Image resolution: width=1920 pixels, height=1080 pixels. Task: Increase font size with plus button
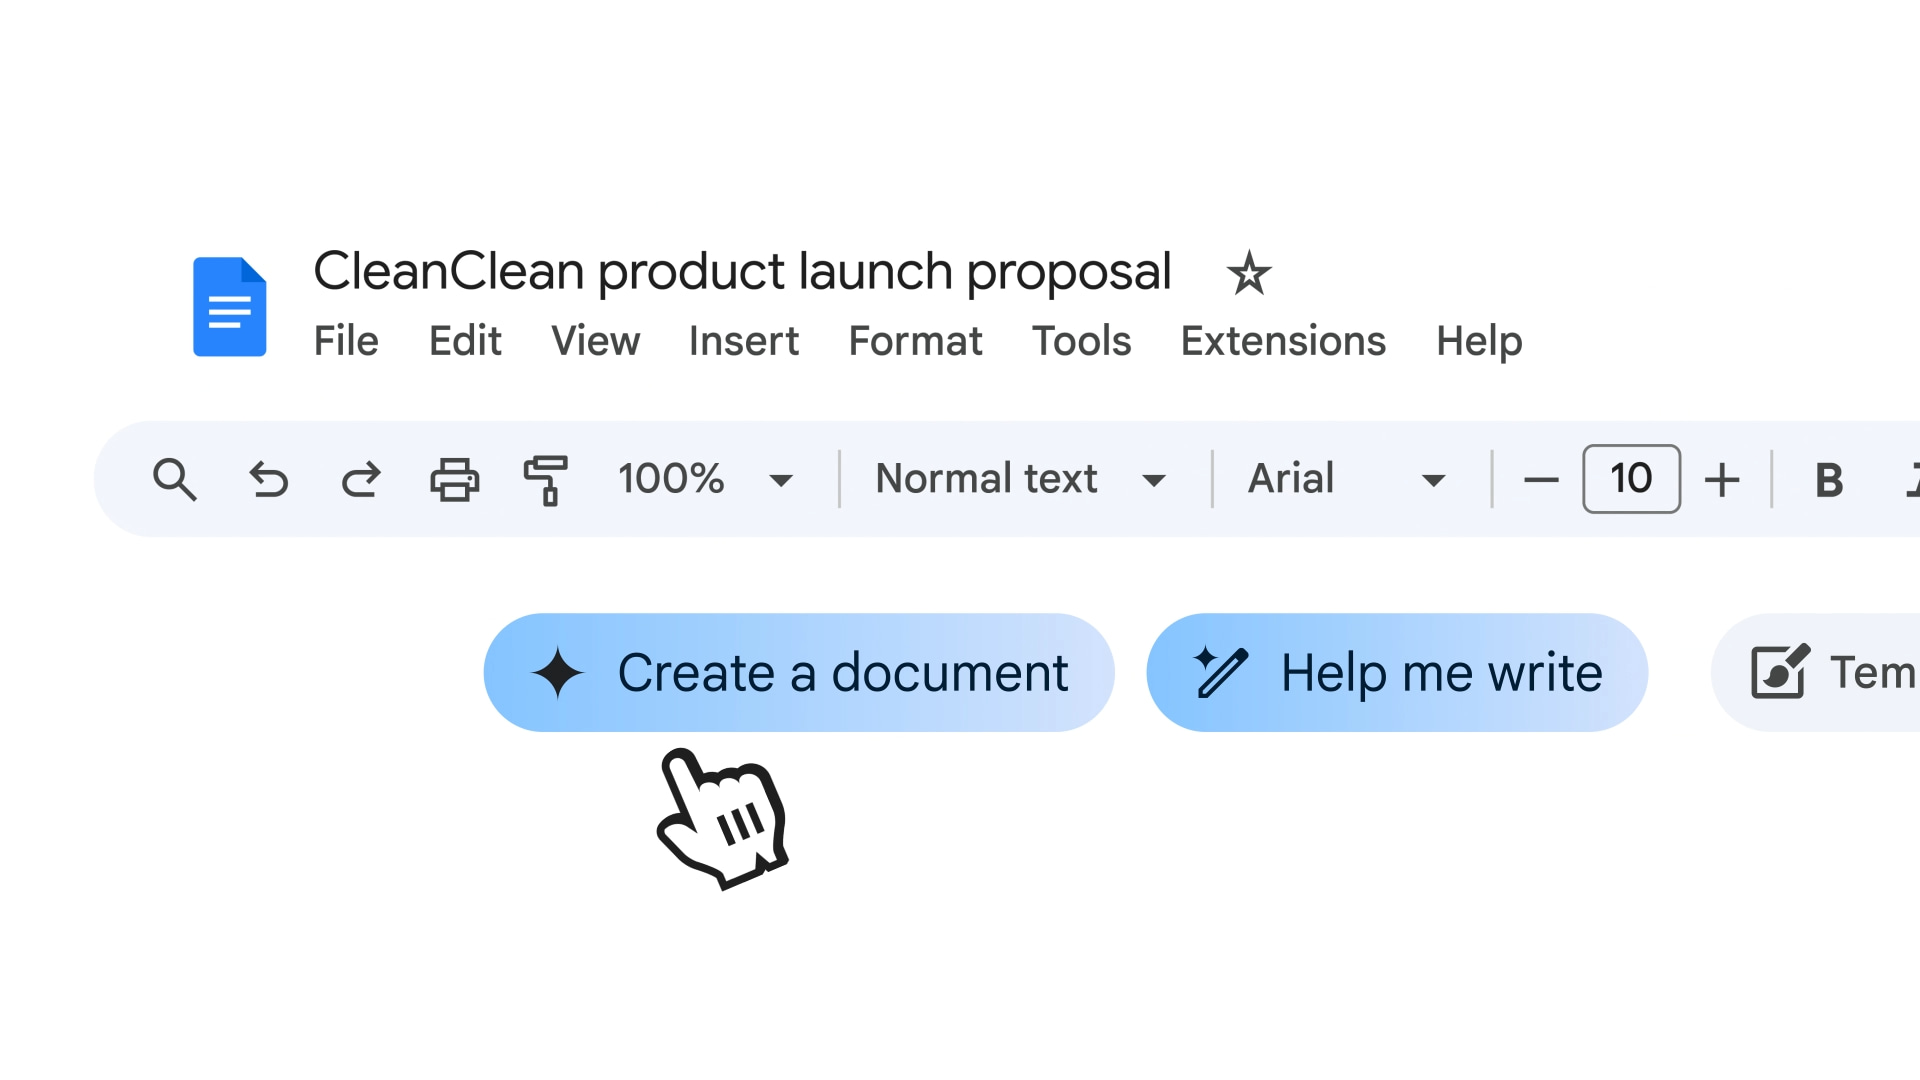[x=1722, y=480]
